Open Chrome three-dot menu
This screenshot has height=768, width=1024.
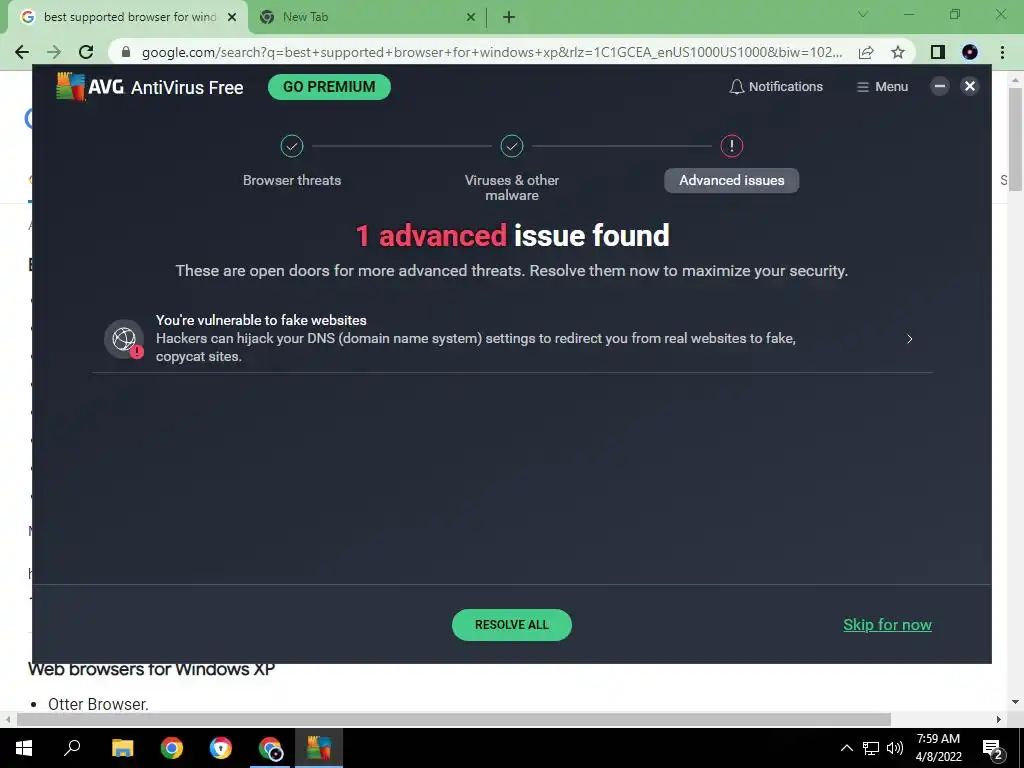pos(1002,52)
